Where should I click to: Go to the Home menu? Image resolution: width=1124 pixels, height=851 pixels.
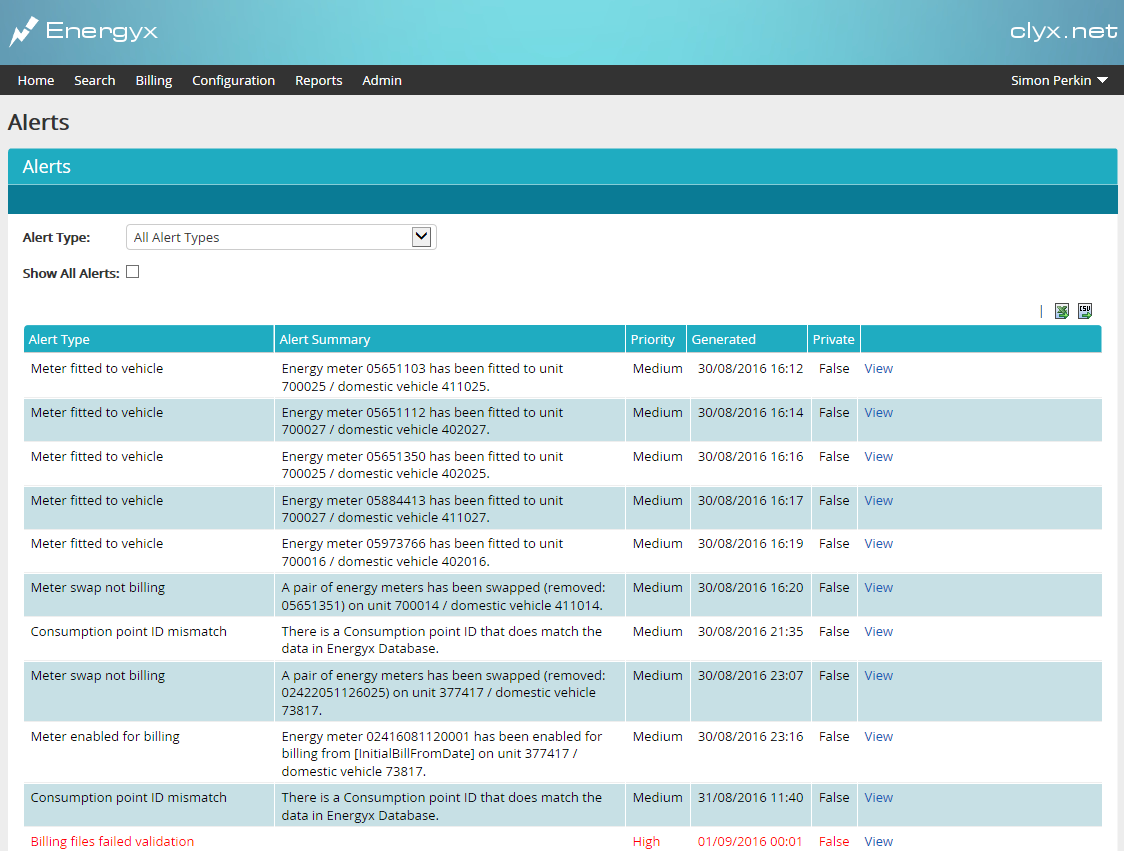[36, 80]
